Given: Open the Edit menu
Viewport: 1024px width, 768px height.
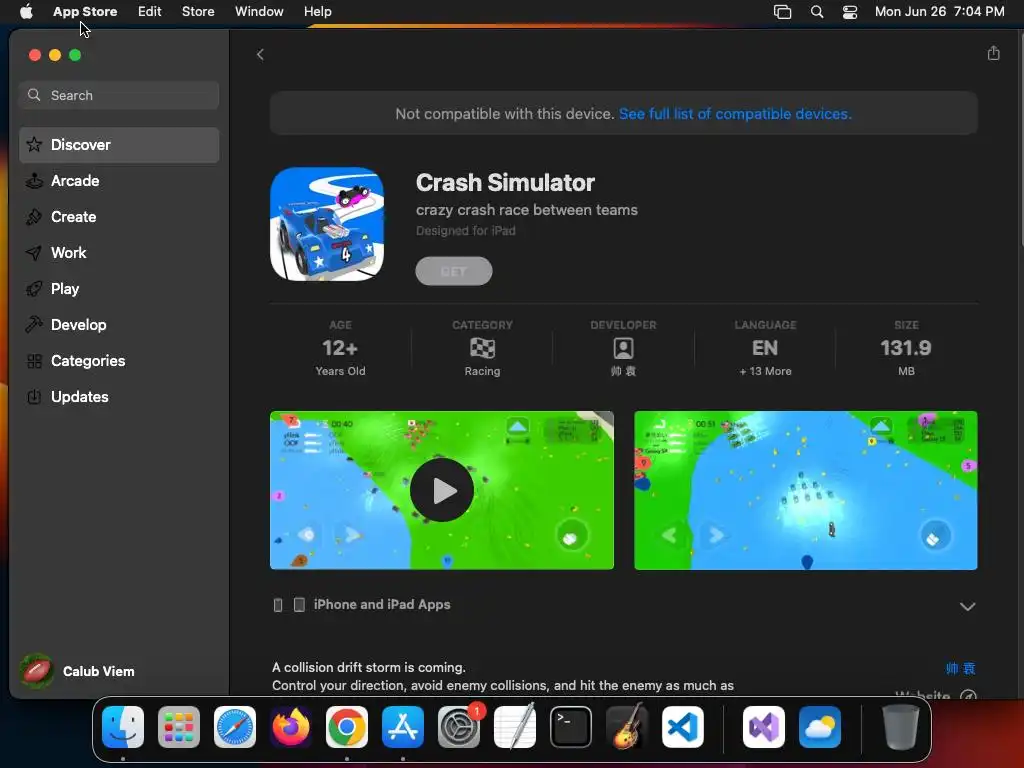Looking at the screenshot, I should tap(150, 12).
